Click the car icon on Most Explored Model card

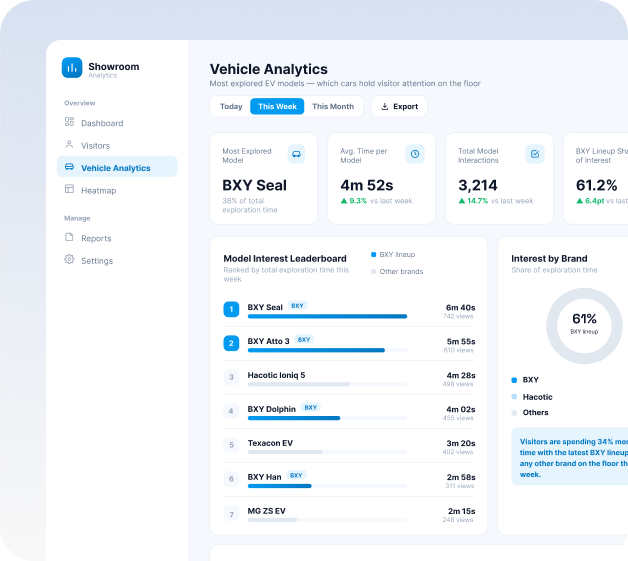click(x=296, y=154)
